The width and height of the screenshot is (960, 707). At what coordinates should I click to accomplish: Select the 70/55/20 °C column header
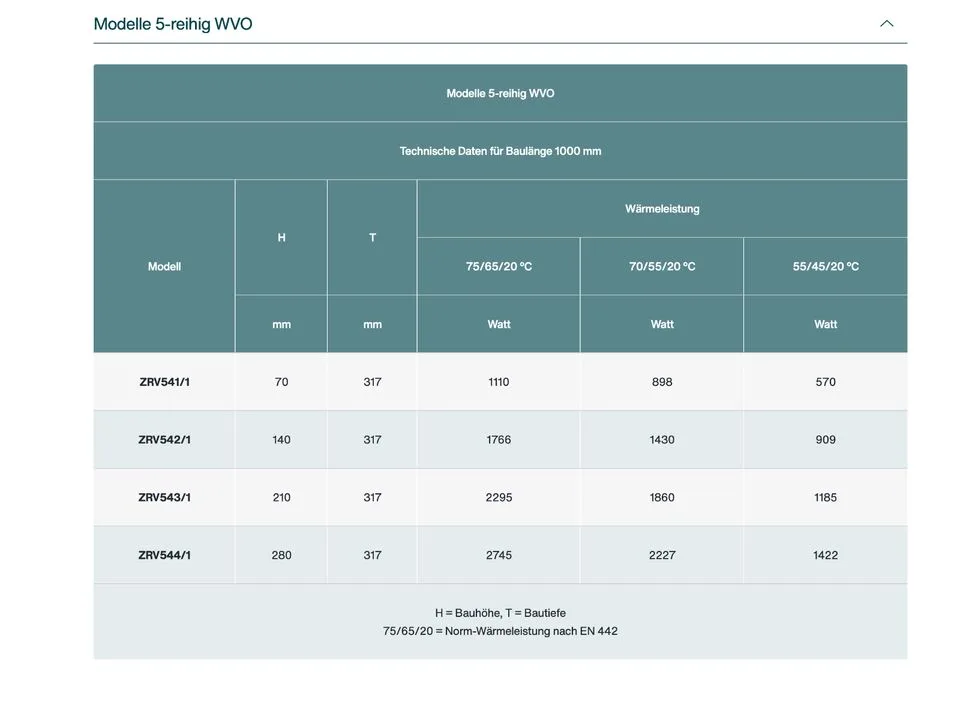(662, 266)
